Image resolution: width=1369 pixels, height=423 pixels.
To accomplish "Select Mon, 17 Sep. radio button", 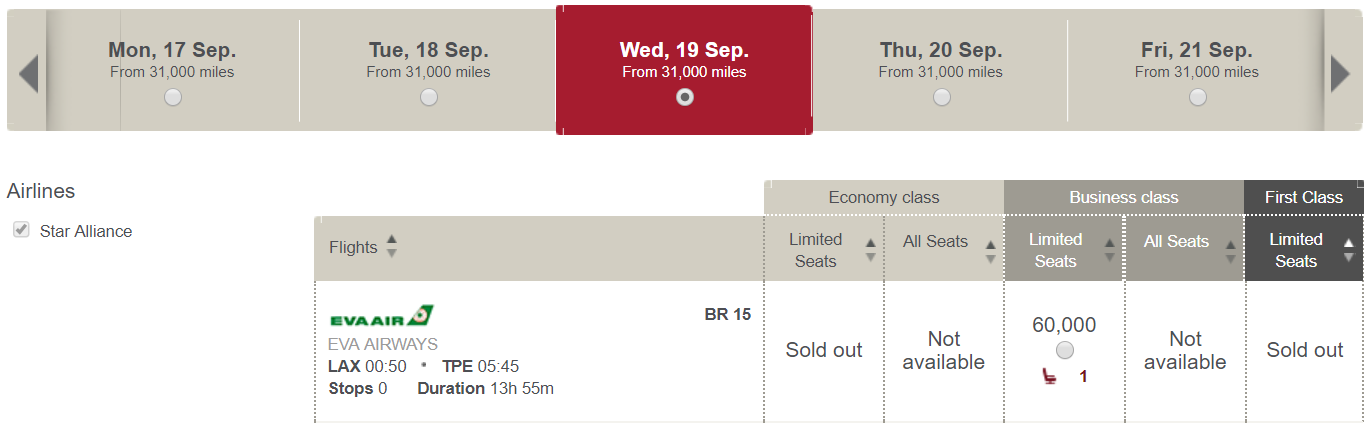I will pos(173,97).
